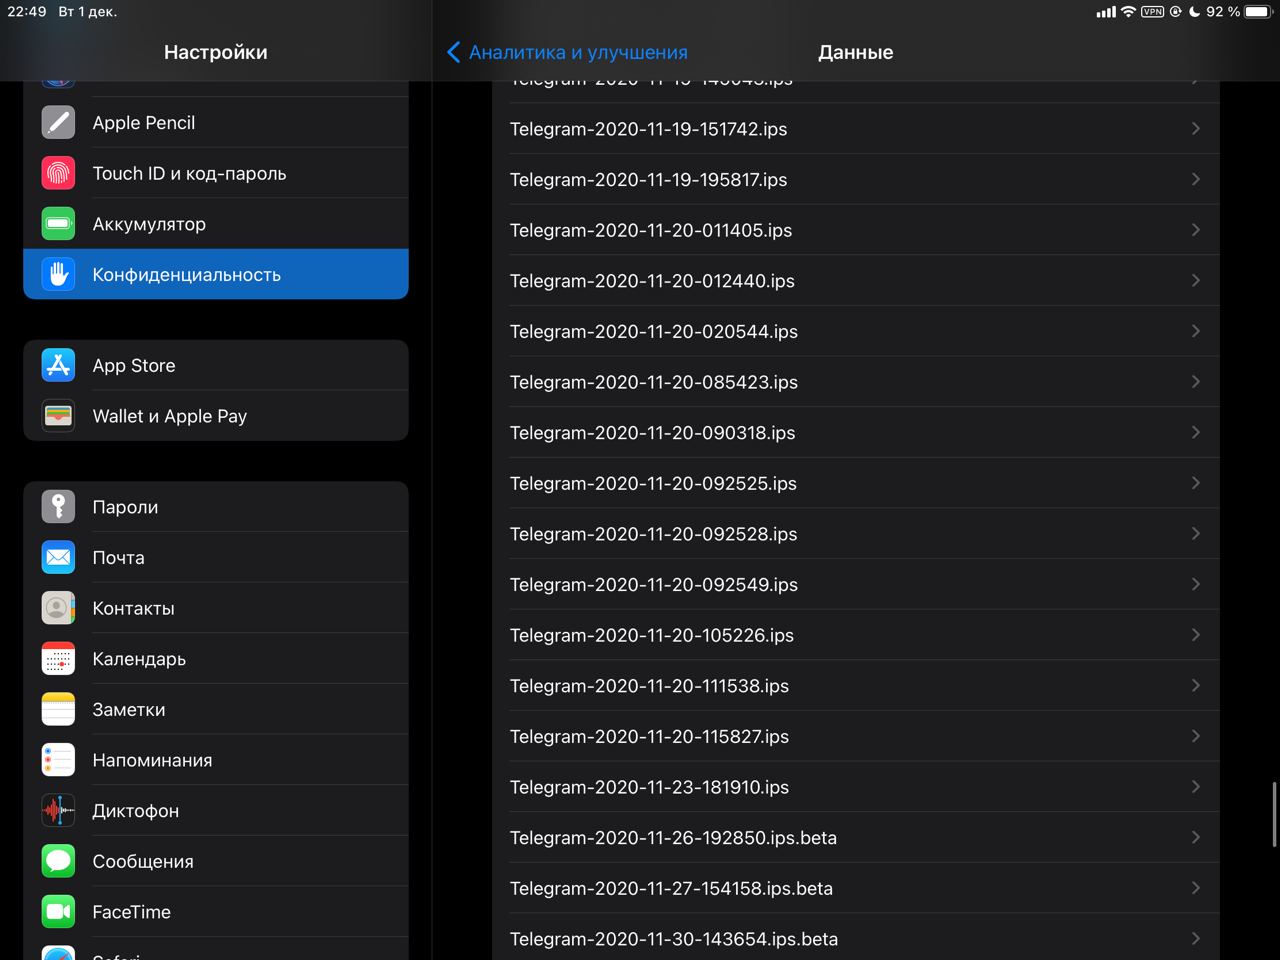This screenshot has width=1280, height=960.
Task: Open Telegram-2020-11-20-092549.ips log
Action: (856, 584)
